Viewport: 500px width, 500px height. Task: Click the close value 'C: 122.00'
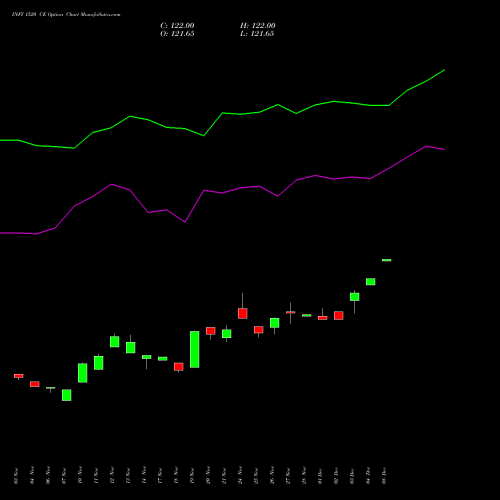click(x=177, y=26)
